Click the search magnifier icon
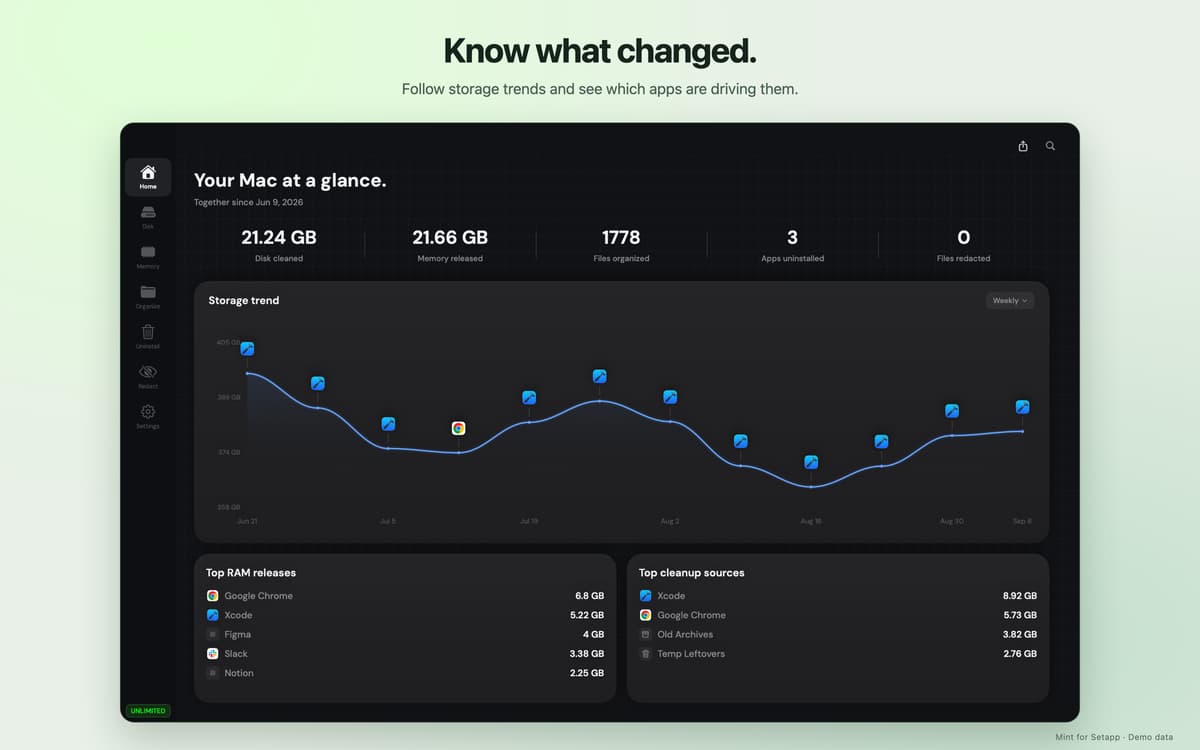 click(x=1050, y=146)
